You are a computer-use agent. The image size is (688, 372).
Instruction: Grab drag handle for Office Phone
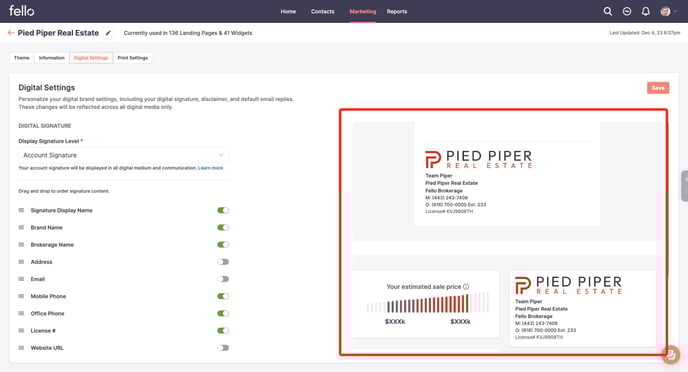click(x=21, y=313)
